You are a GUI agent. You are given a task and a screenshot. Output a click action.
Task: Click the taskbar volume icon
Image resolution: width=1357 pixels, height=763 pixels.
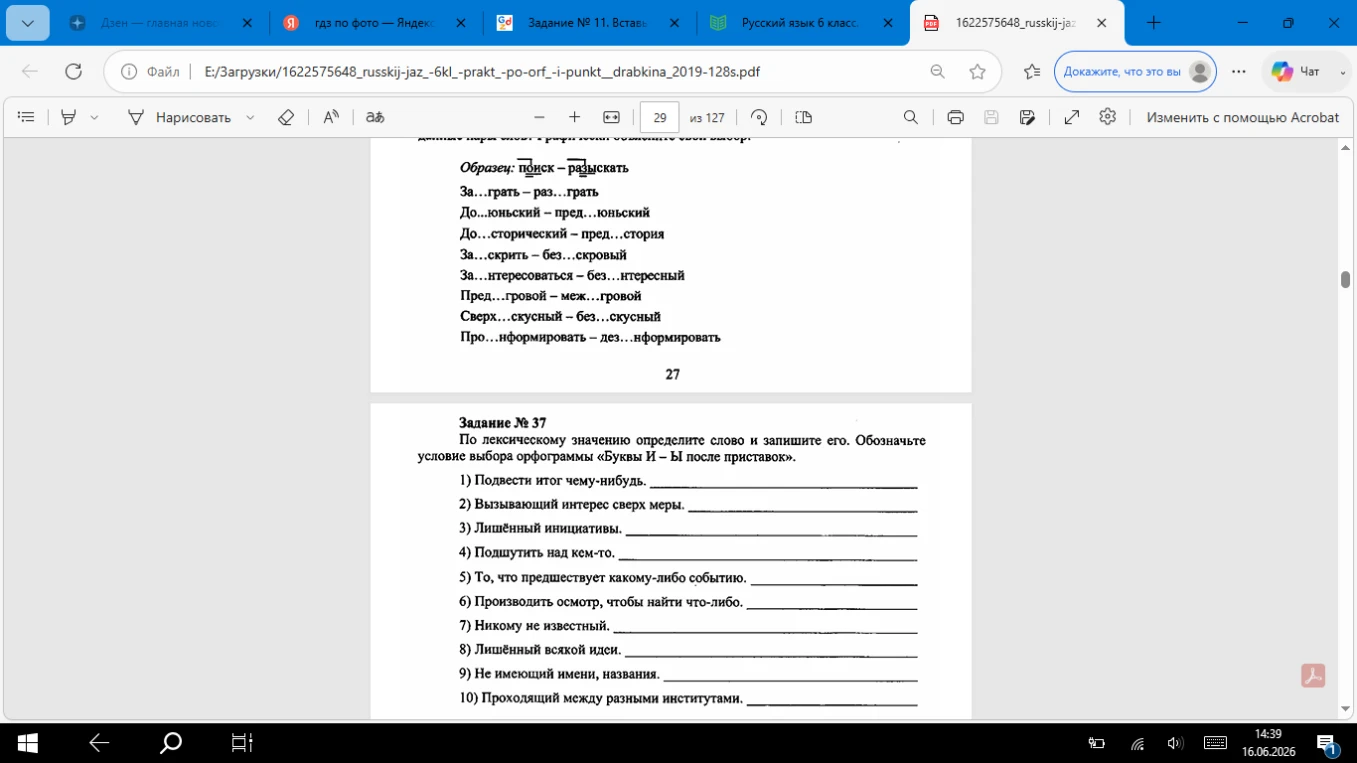click(x=1175, y=743)
